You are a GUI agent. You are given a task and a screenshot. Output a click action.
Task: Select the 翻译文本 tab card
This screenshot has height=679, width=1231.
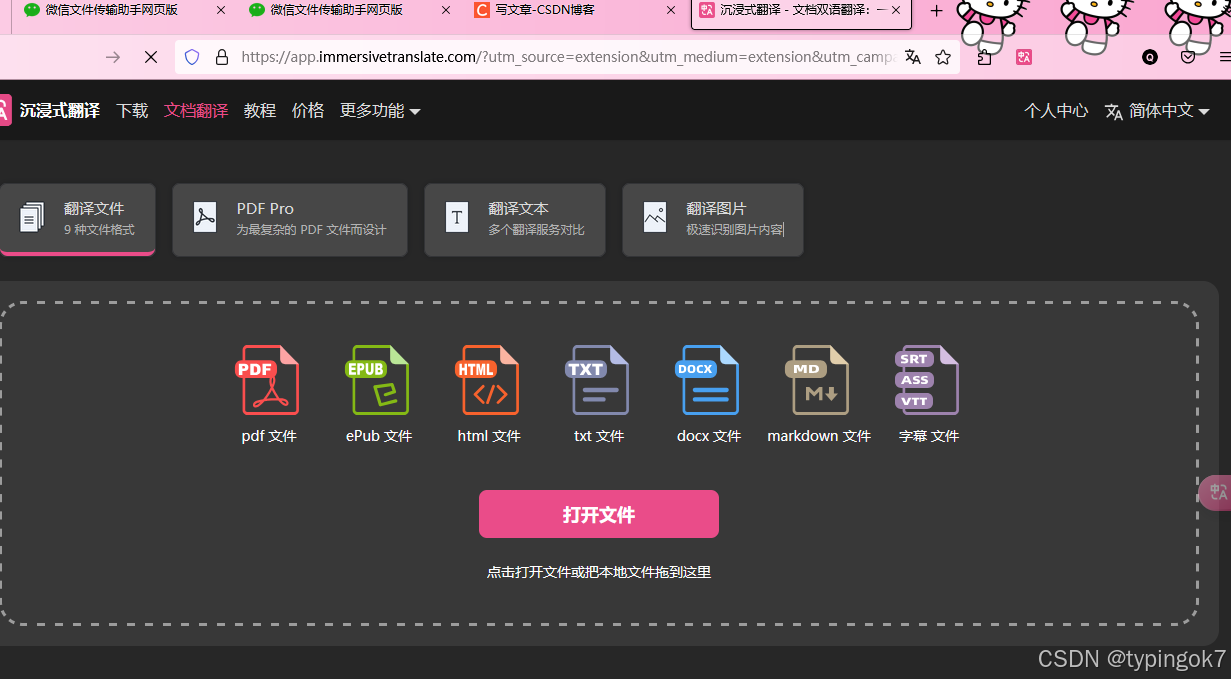[x=515, y=220]
